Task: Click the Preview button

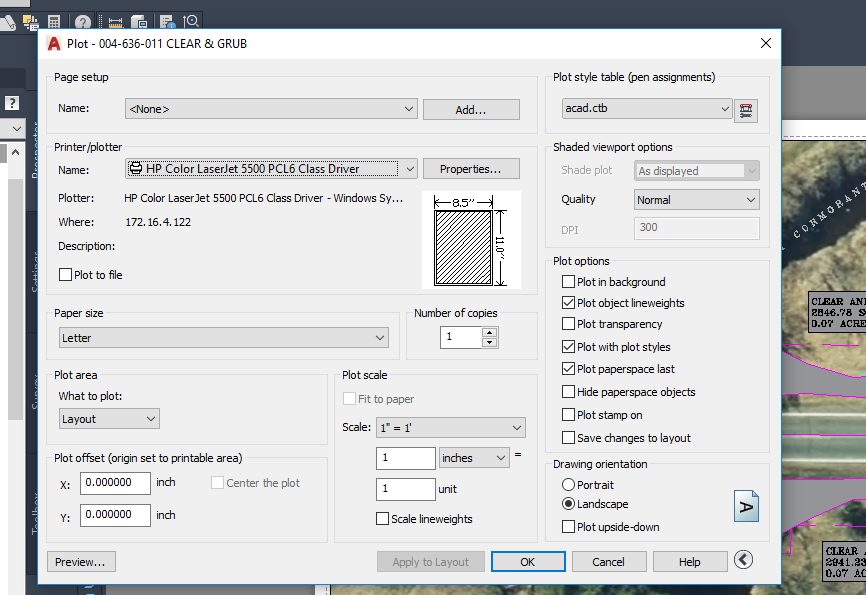Action: [80, 561]
